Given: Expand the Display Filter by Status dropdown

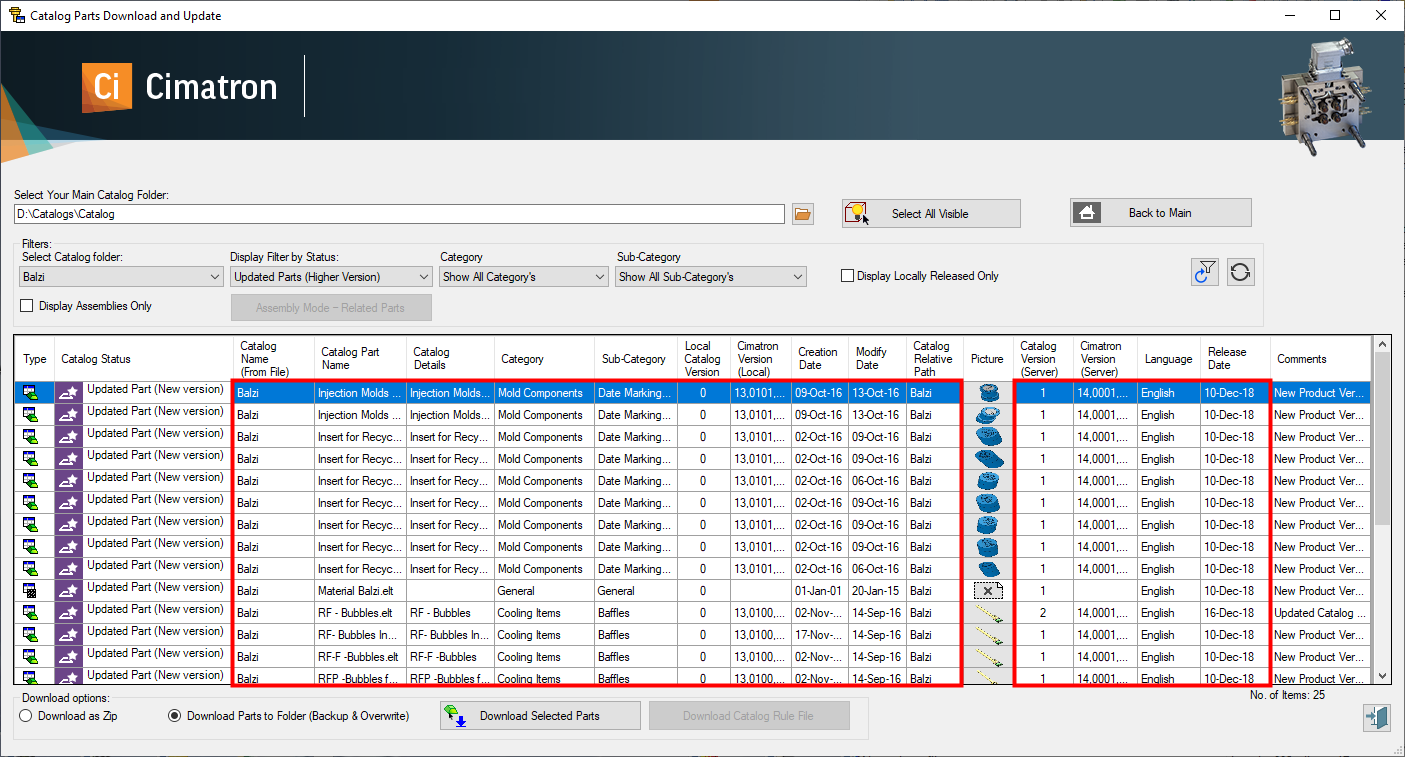Looking at the screenshot, I should point(331,277).
